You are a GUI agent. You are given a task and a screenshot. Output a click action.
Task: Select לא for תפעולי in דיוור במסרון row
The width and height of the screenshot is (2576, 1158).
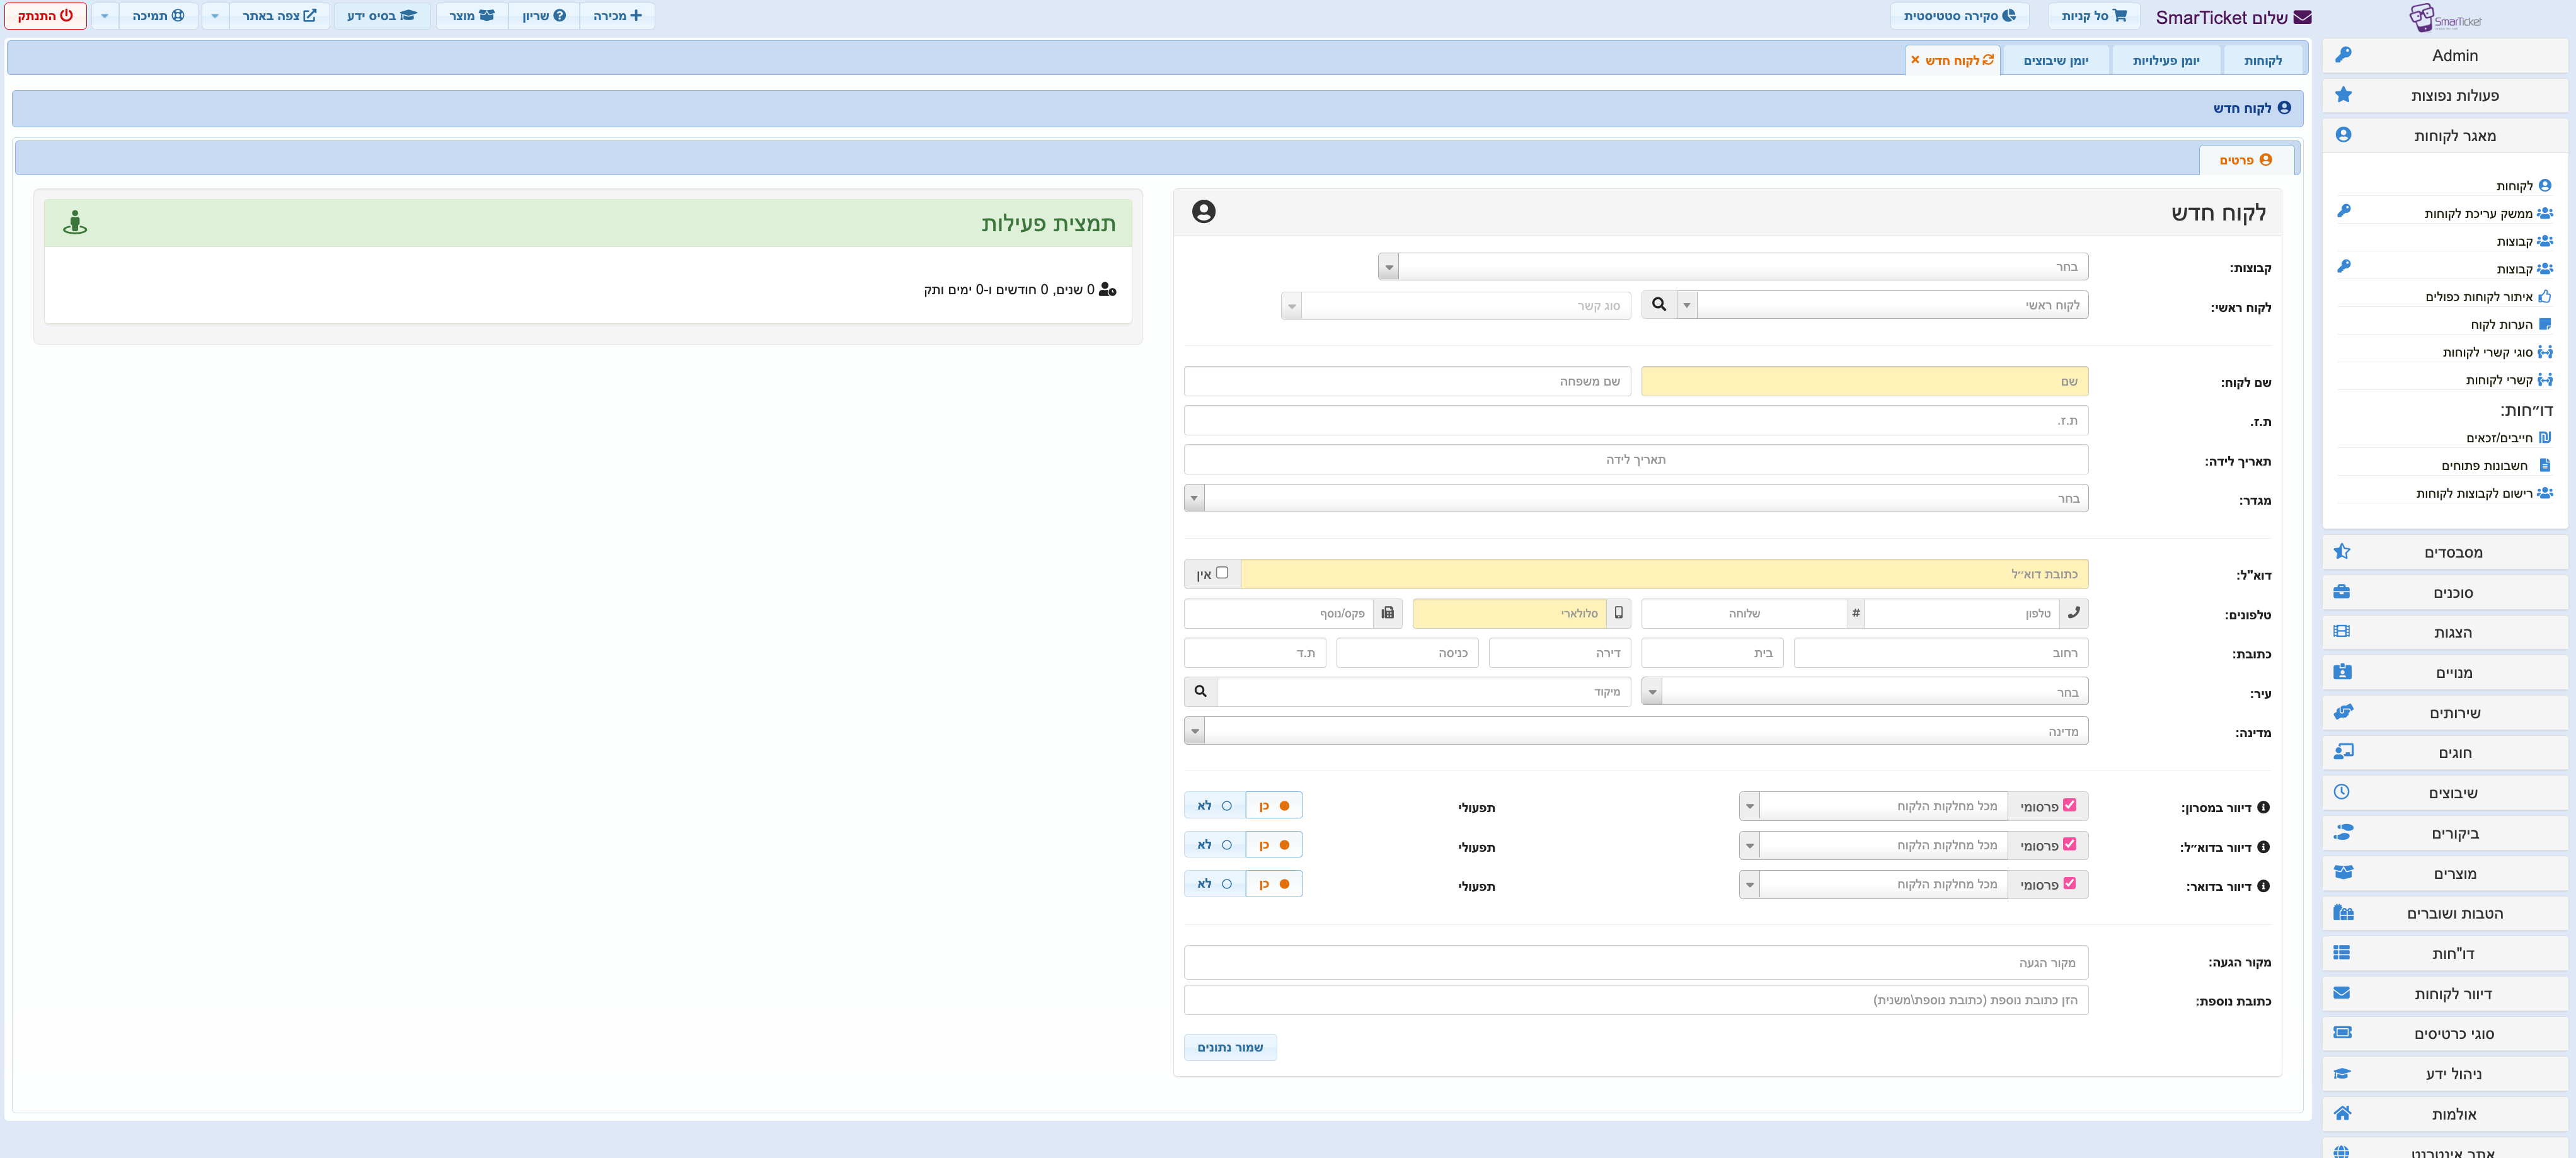[1215, 806]
